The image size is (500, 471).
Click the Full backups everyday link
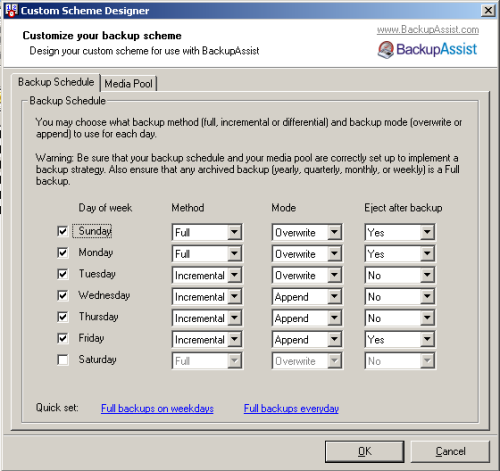[x=291, y=408]
